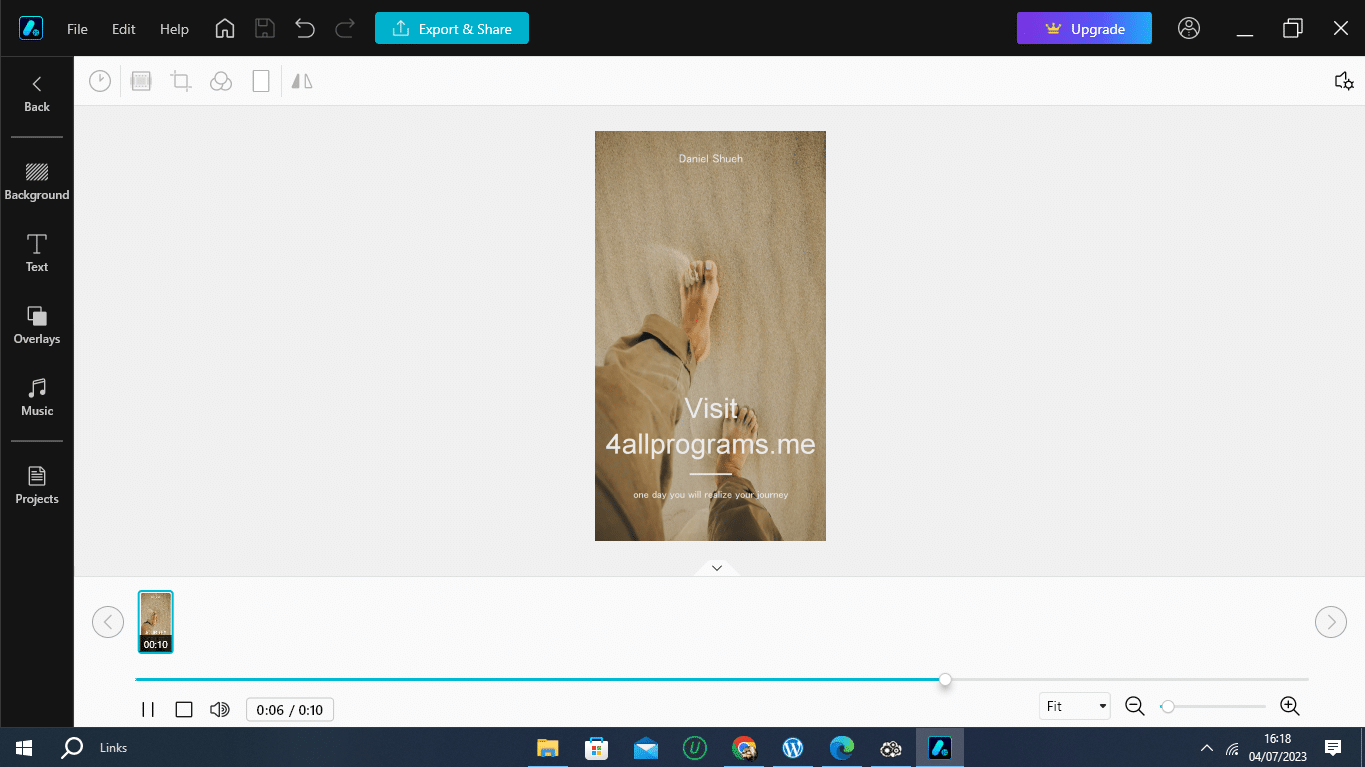The image size is (1365, 767).
Task: Collapse the timeline panel chevron
Action: (717, 567)
